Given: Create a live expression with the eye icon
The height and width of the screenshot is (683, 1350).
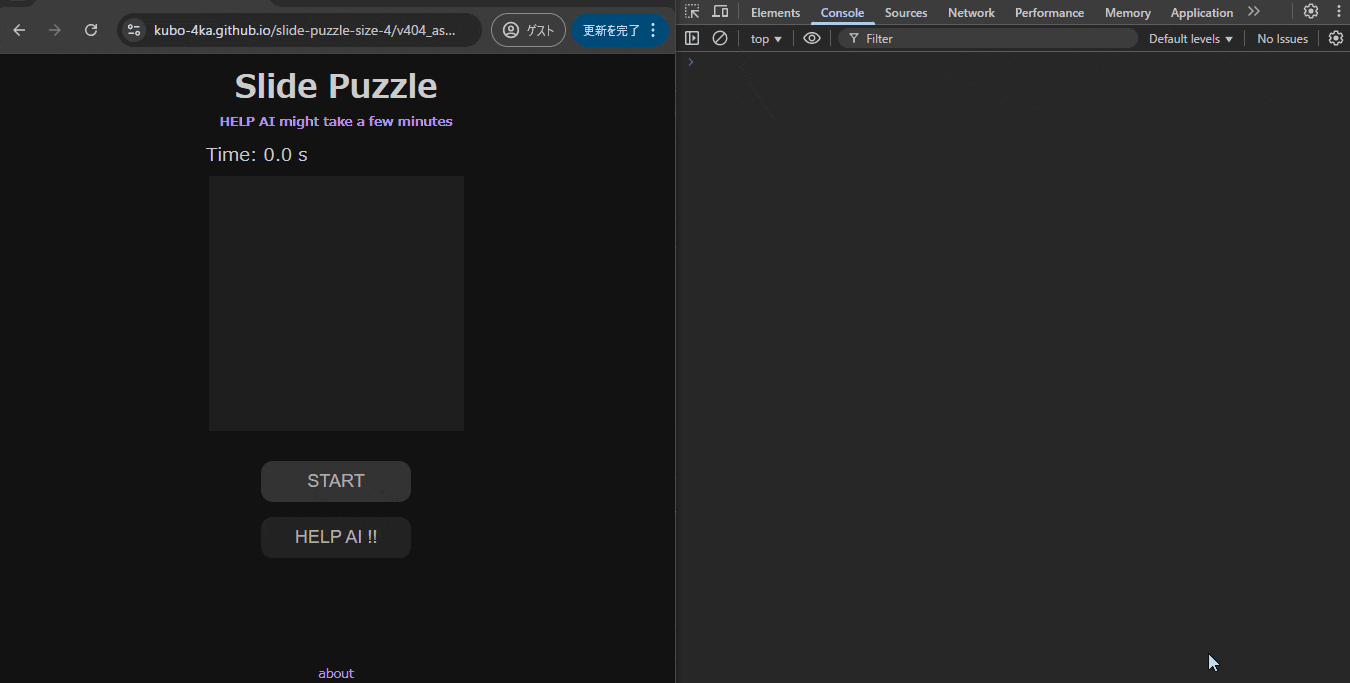Looking at the screenshot, I should [x=812, y=38].
